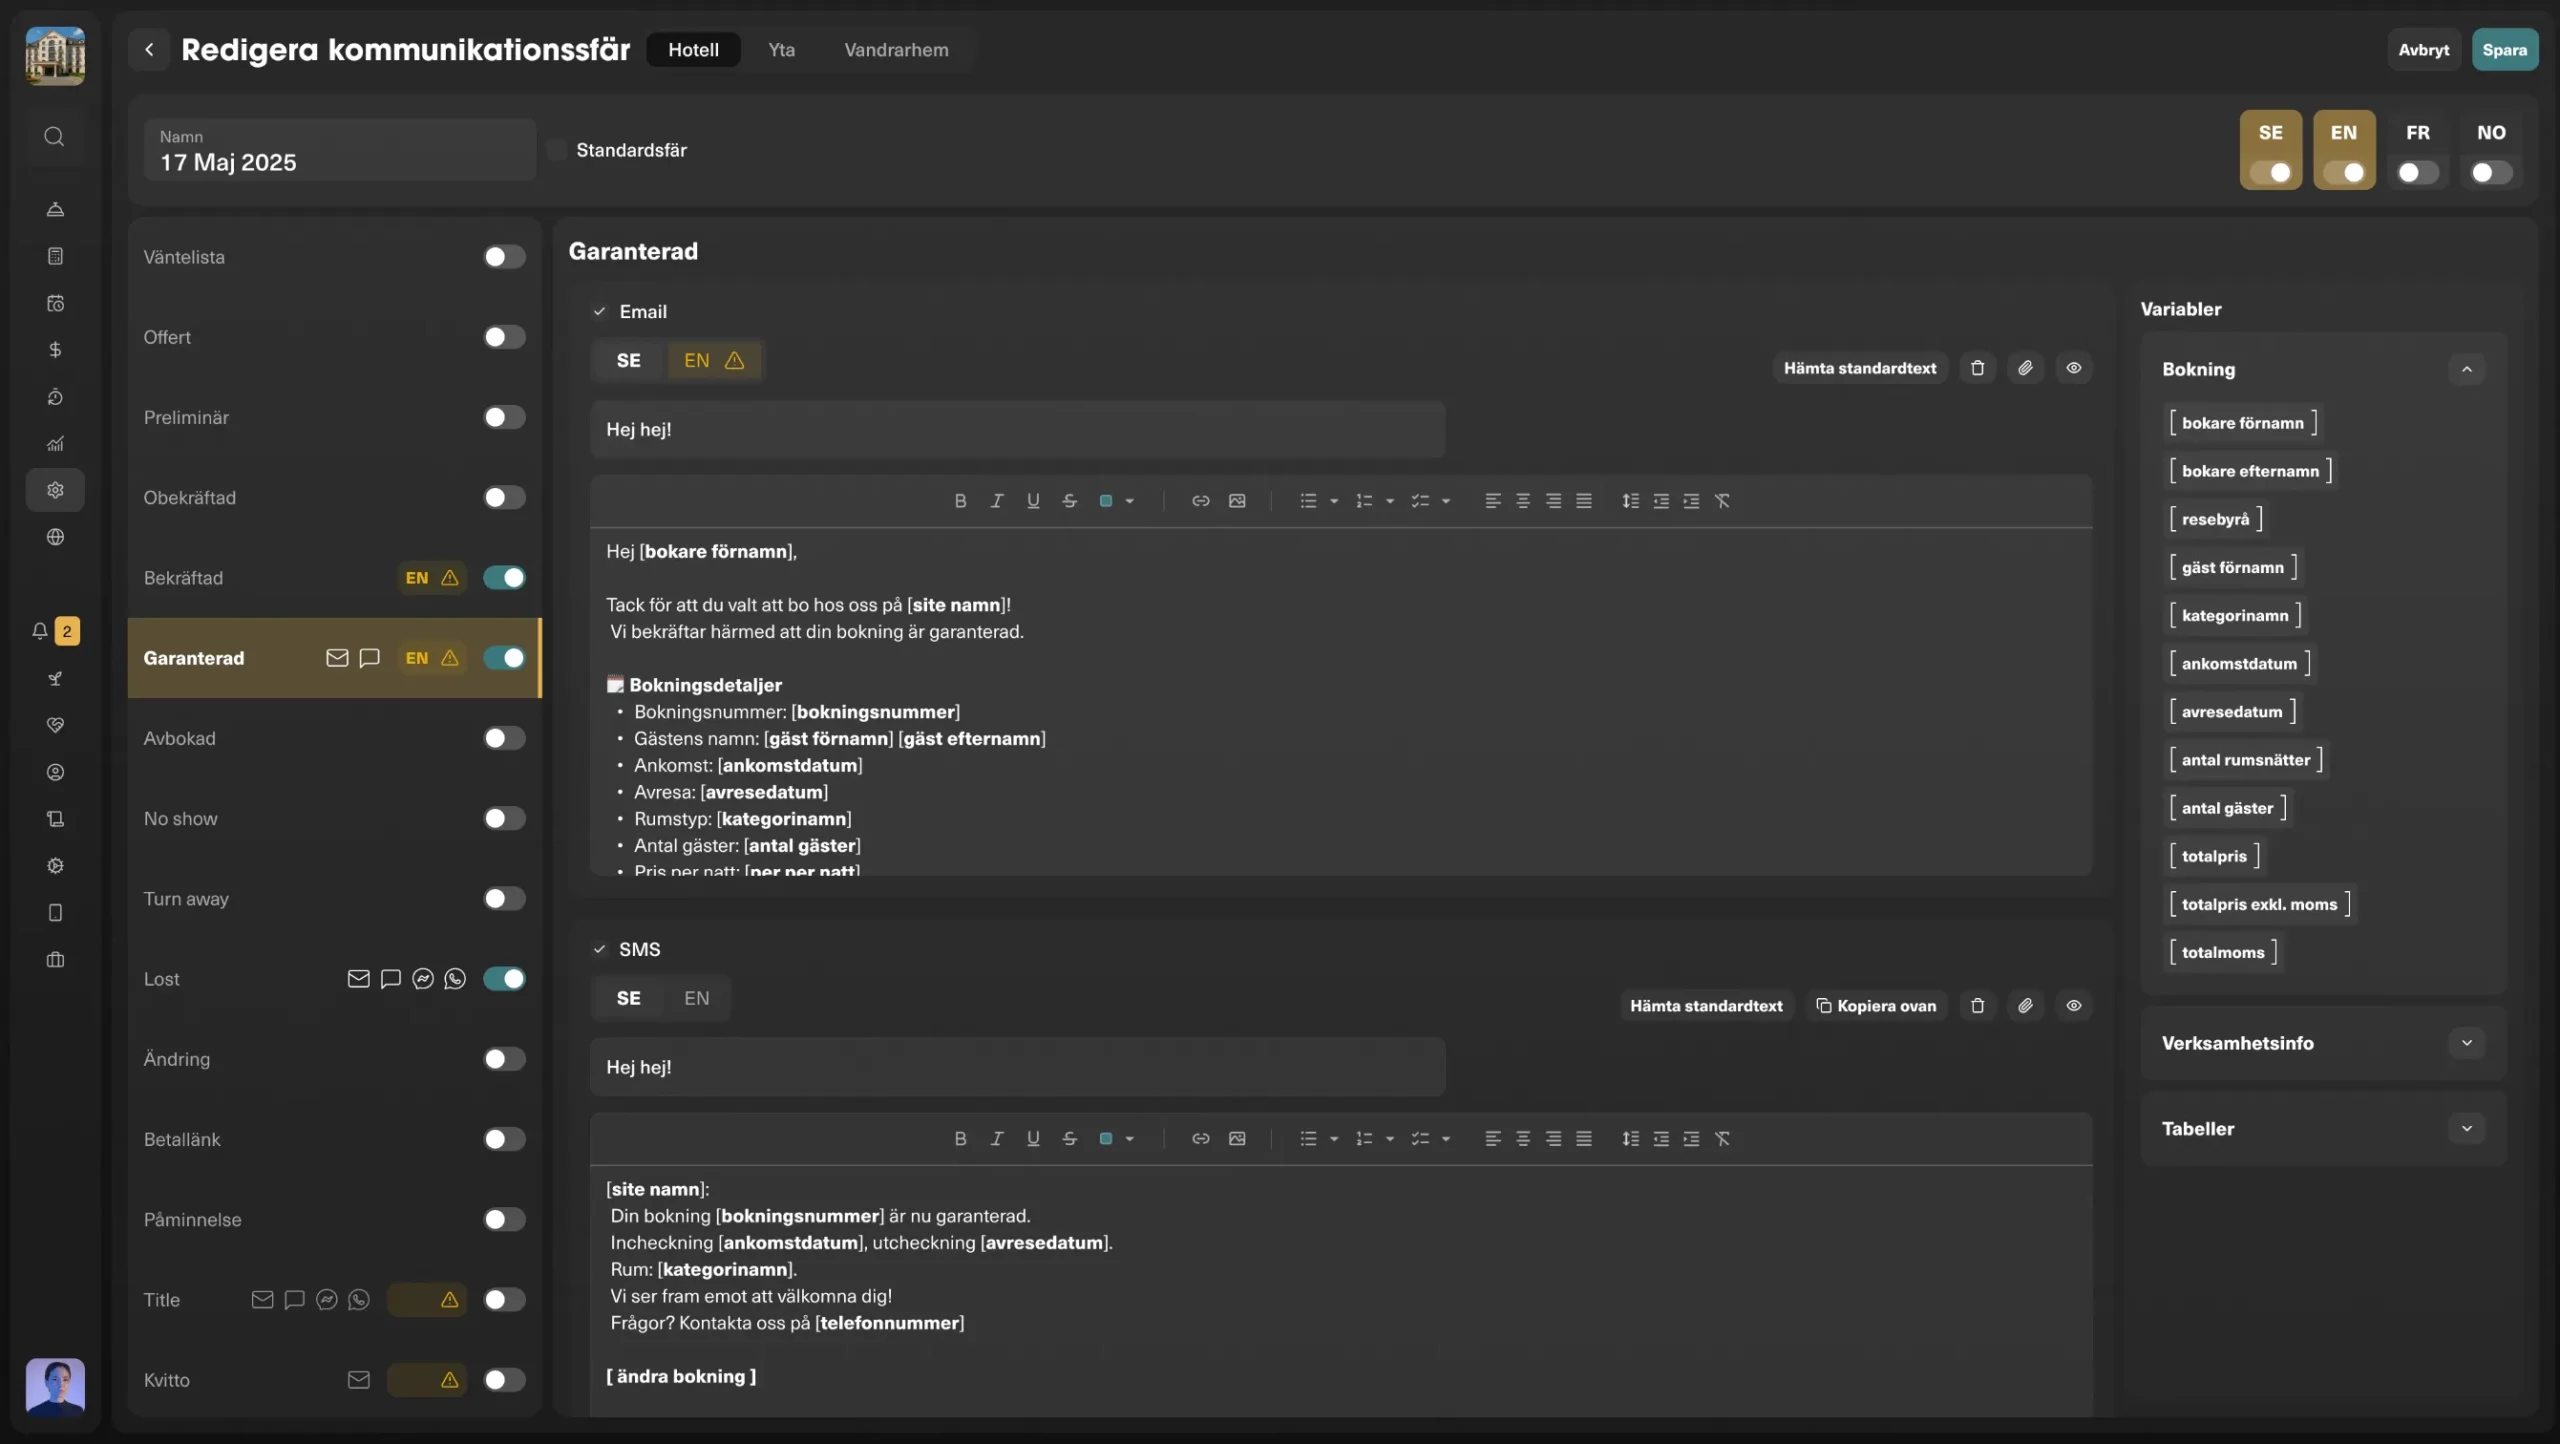This screenshot has height=1444, width=2560.
Task: Click the trash icon in Email section
Action: click(1977, 368)
